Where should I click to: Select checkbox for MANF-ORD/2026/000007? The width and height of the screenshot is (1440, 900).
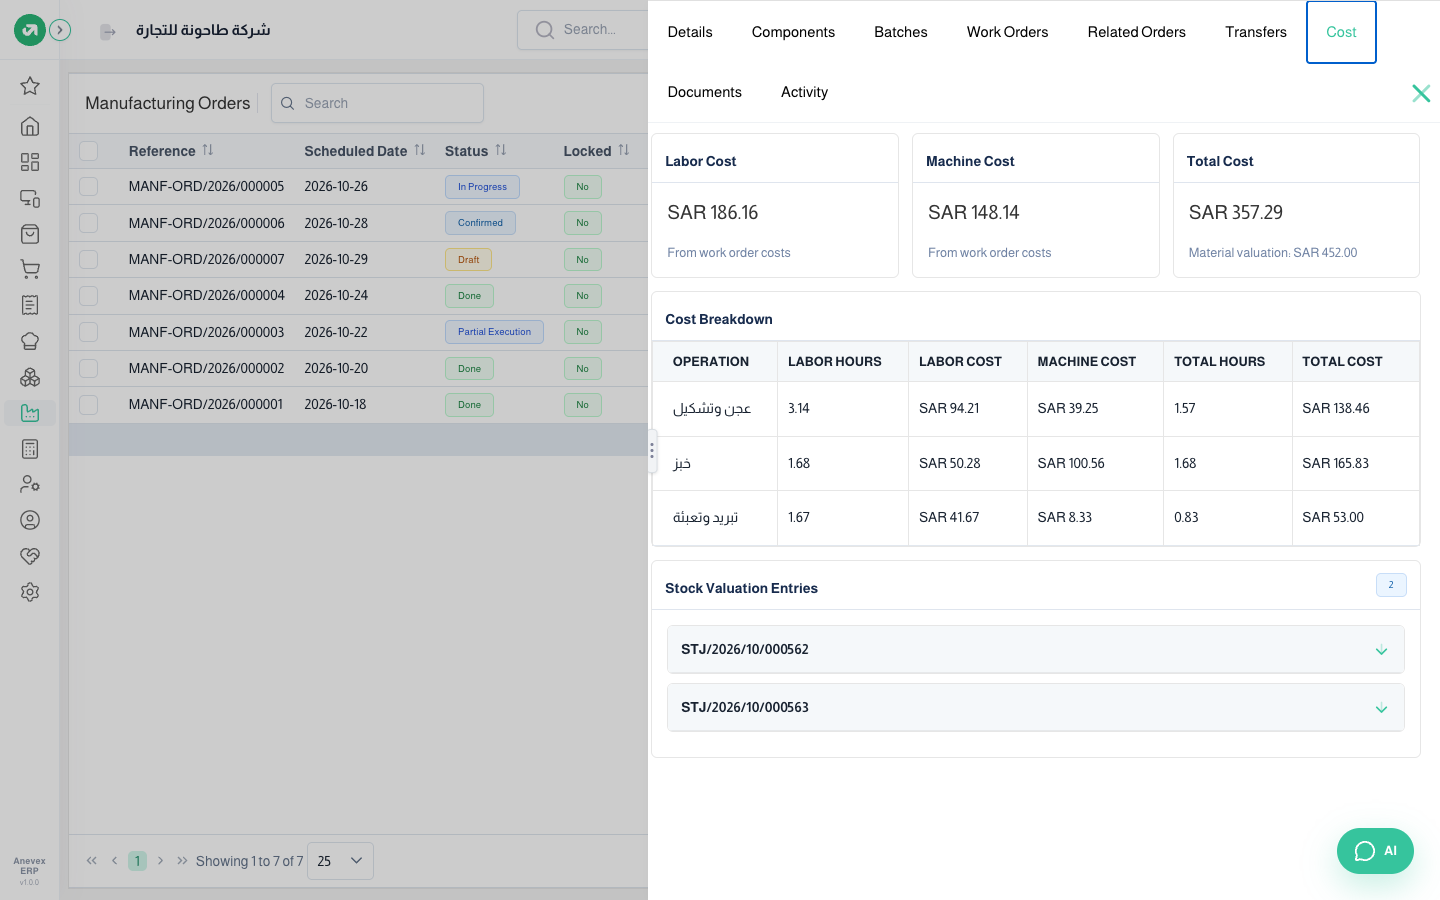point(89,259)
